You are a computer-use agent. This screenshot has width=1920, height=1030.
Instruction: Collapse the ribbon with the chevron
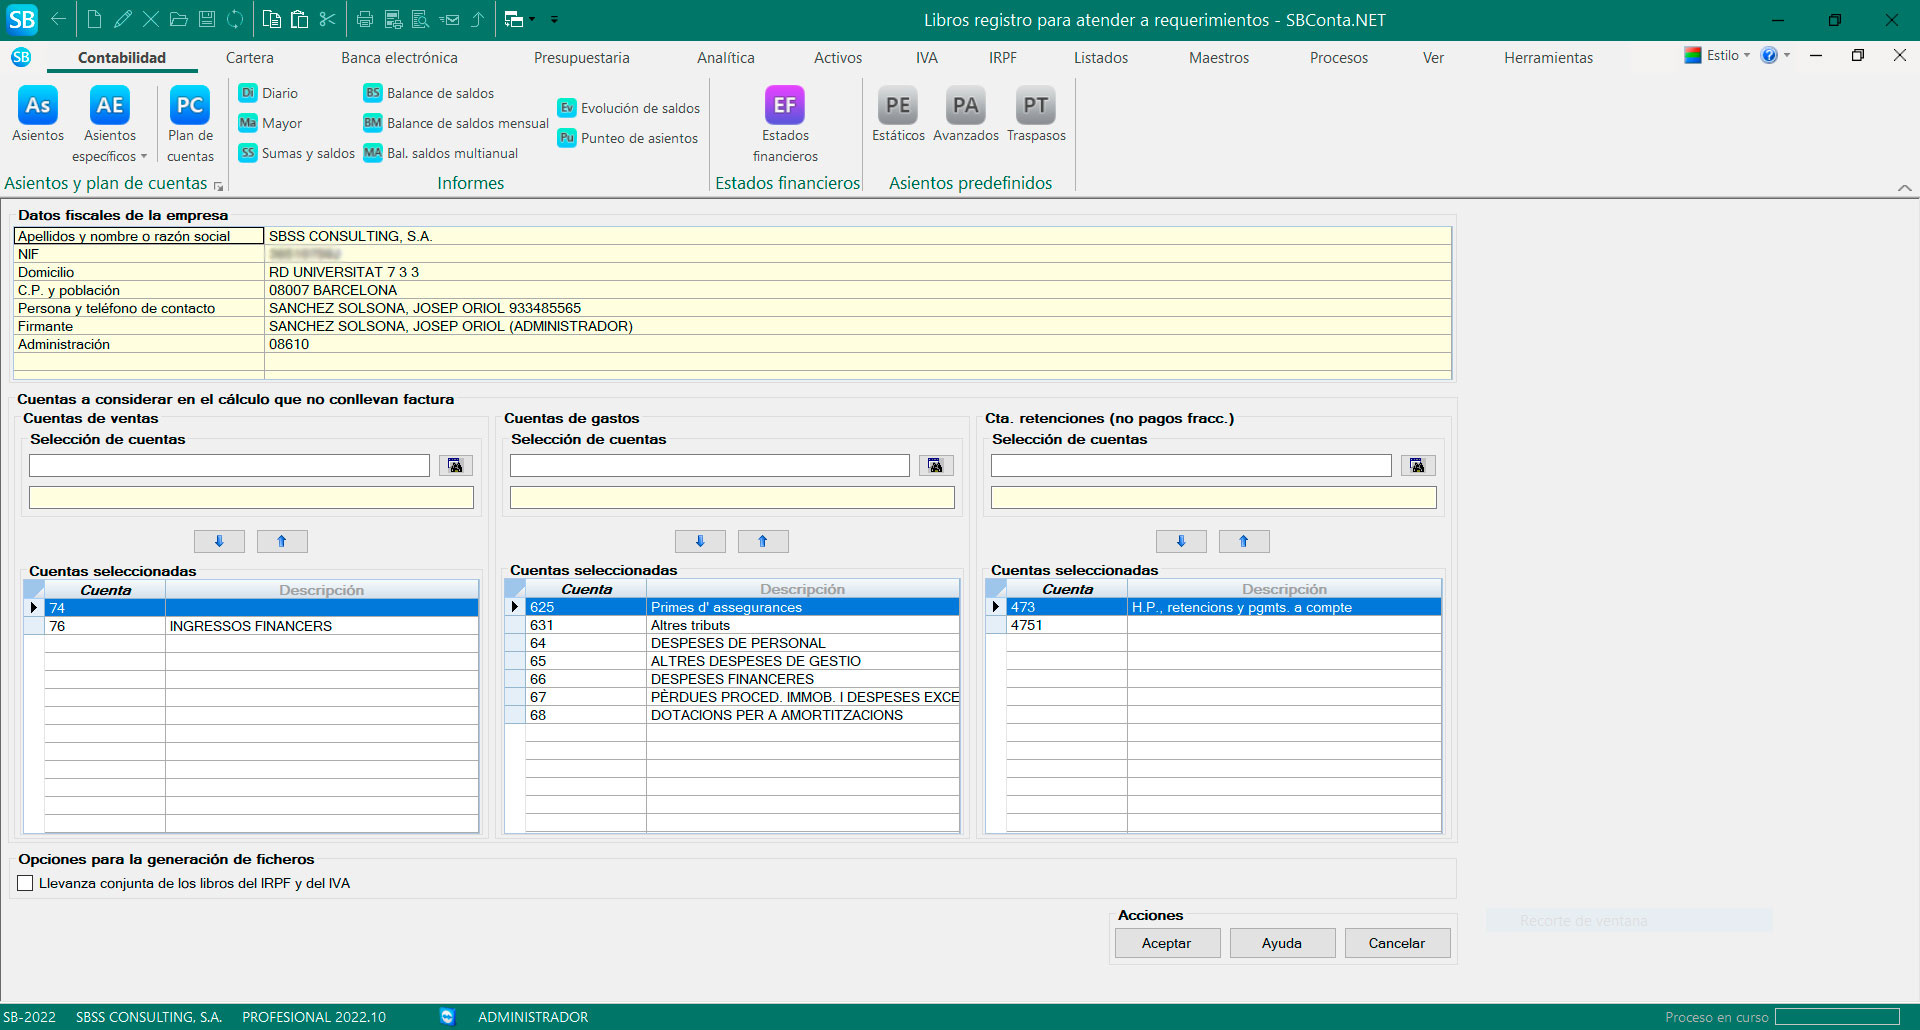(x=1904, y=187)
